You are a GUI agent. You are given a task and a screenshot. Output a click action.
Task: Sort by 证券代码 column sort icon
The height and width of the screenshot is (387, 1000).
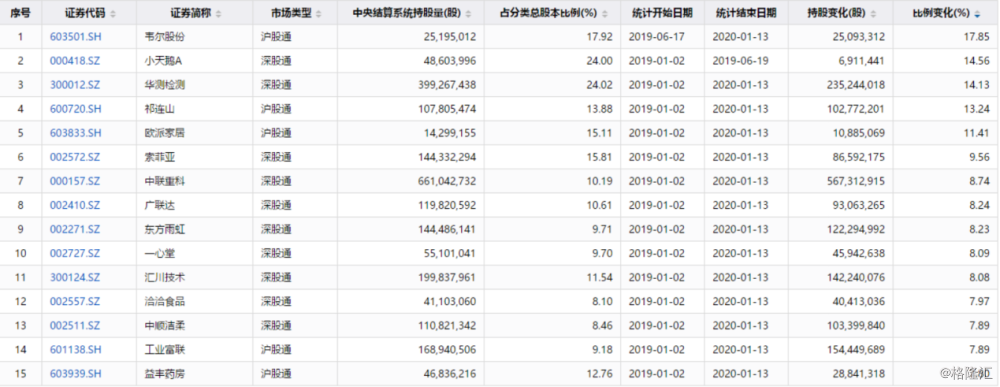(x=114, y=14)
